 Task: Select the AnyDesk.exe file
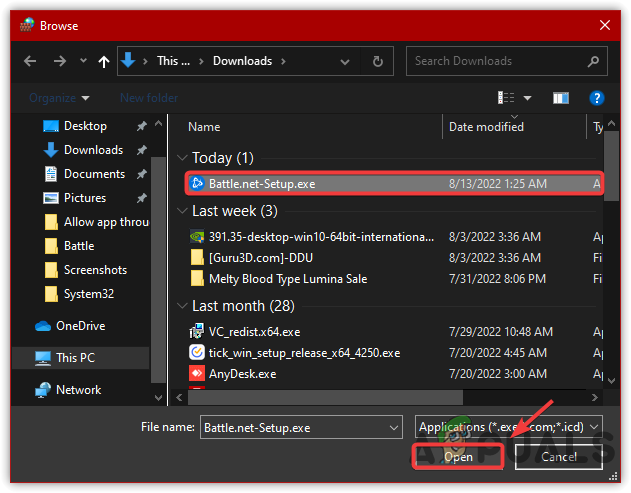[x=242, y=374]
